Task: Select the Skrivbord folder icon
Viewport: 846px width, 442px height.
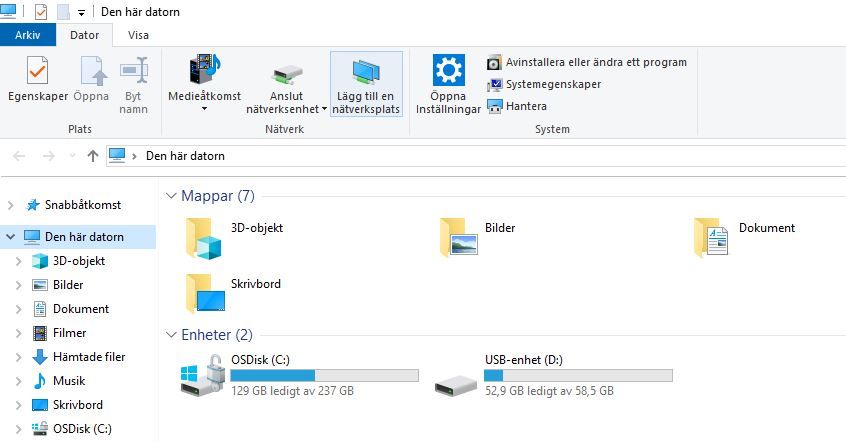Action: 204,293
